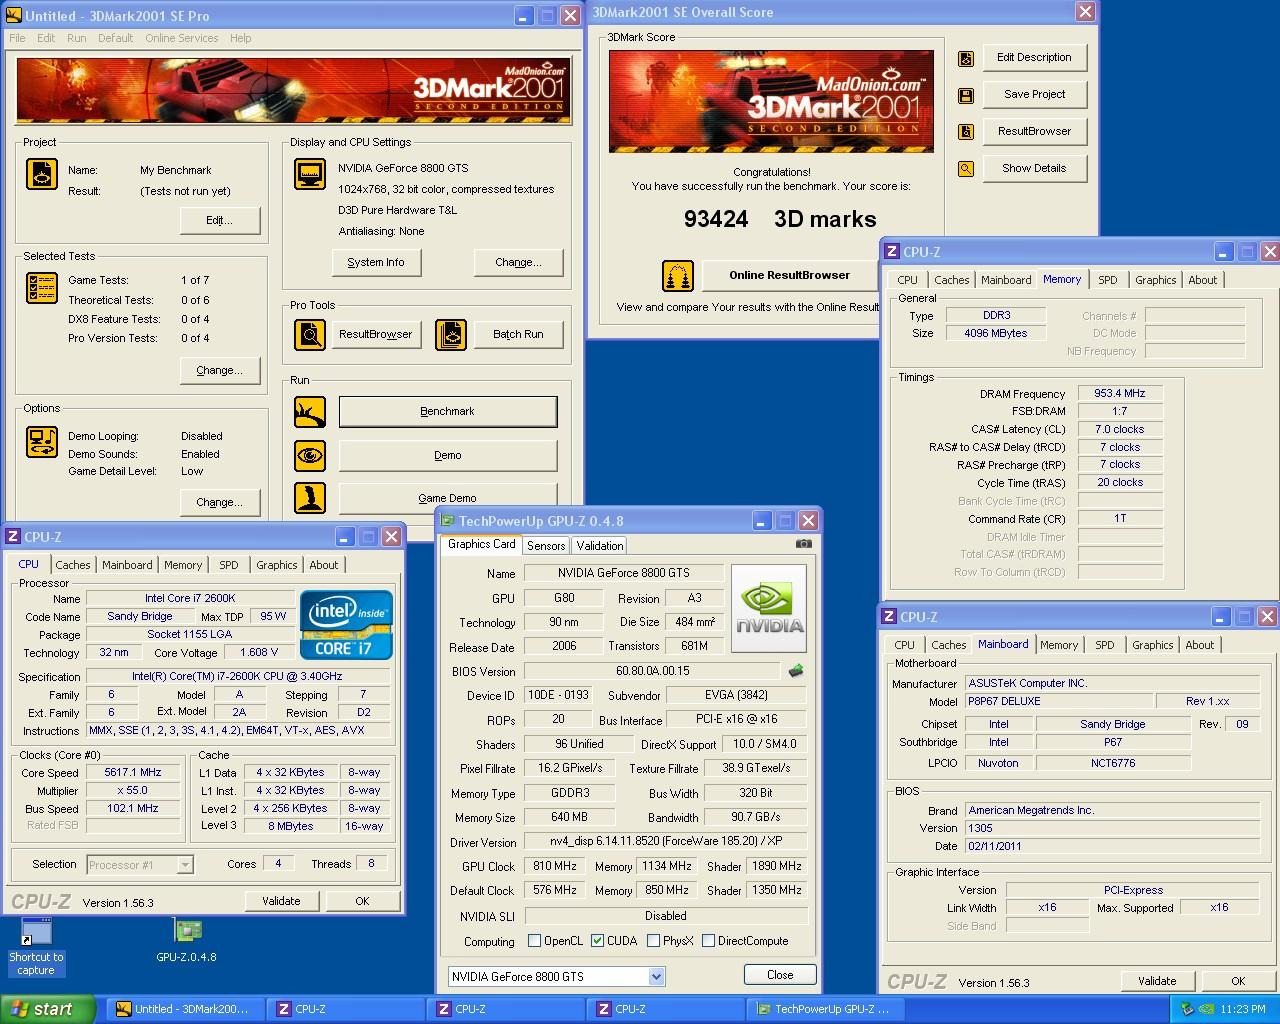Open the Online Services menu
The width and height of the screenshot is (1280, 1024).
[181, 38]
